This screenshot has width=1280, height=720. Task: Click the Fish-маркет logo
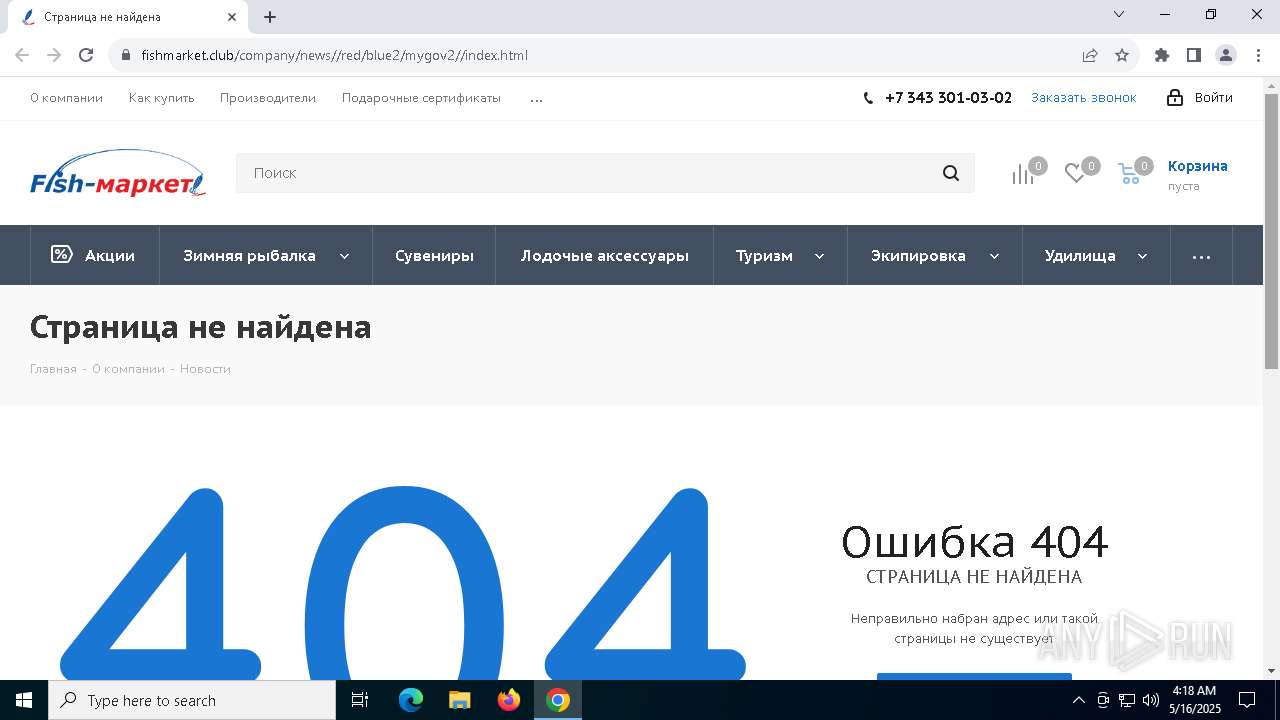click(118, 173)
